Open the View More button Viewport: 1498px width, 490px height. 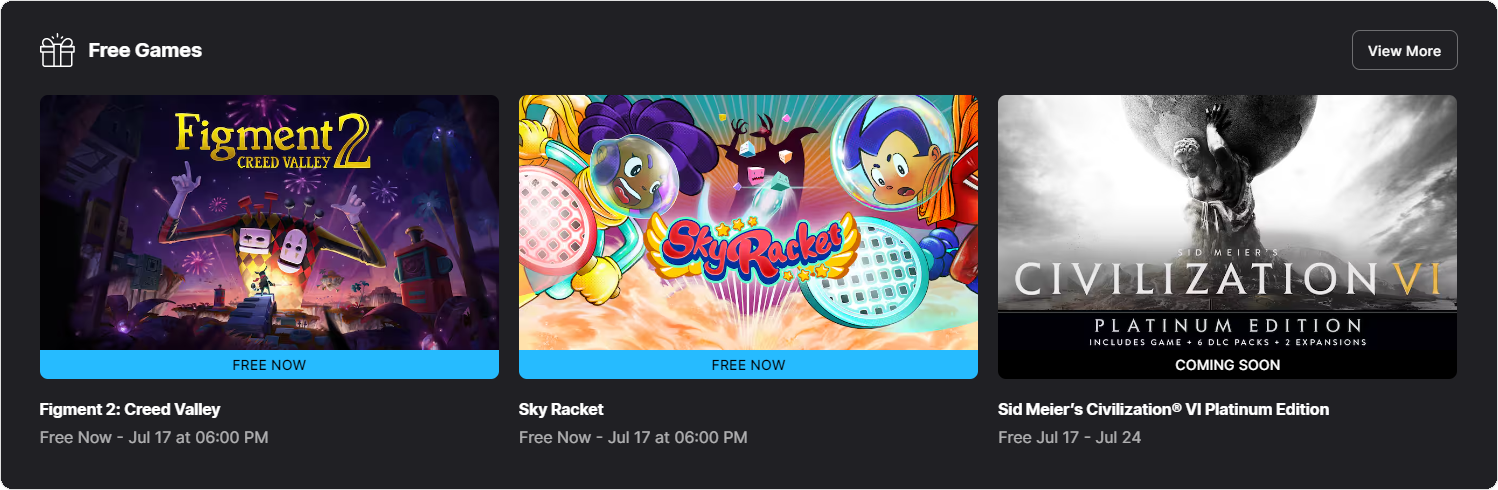pyautogui.click(x=1404, y=50)
